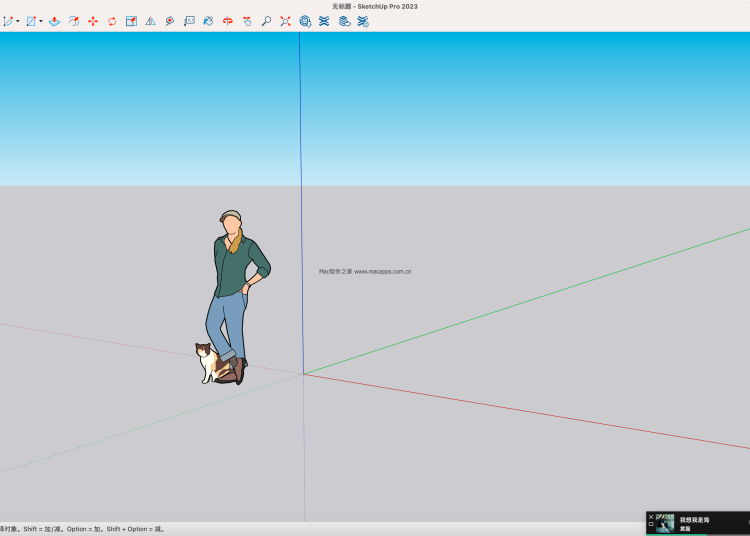This screenshot has width=750, height=536.
Task: Pick the Scale tool
Action: pos(131,21)
